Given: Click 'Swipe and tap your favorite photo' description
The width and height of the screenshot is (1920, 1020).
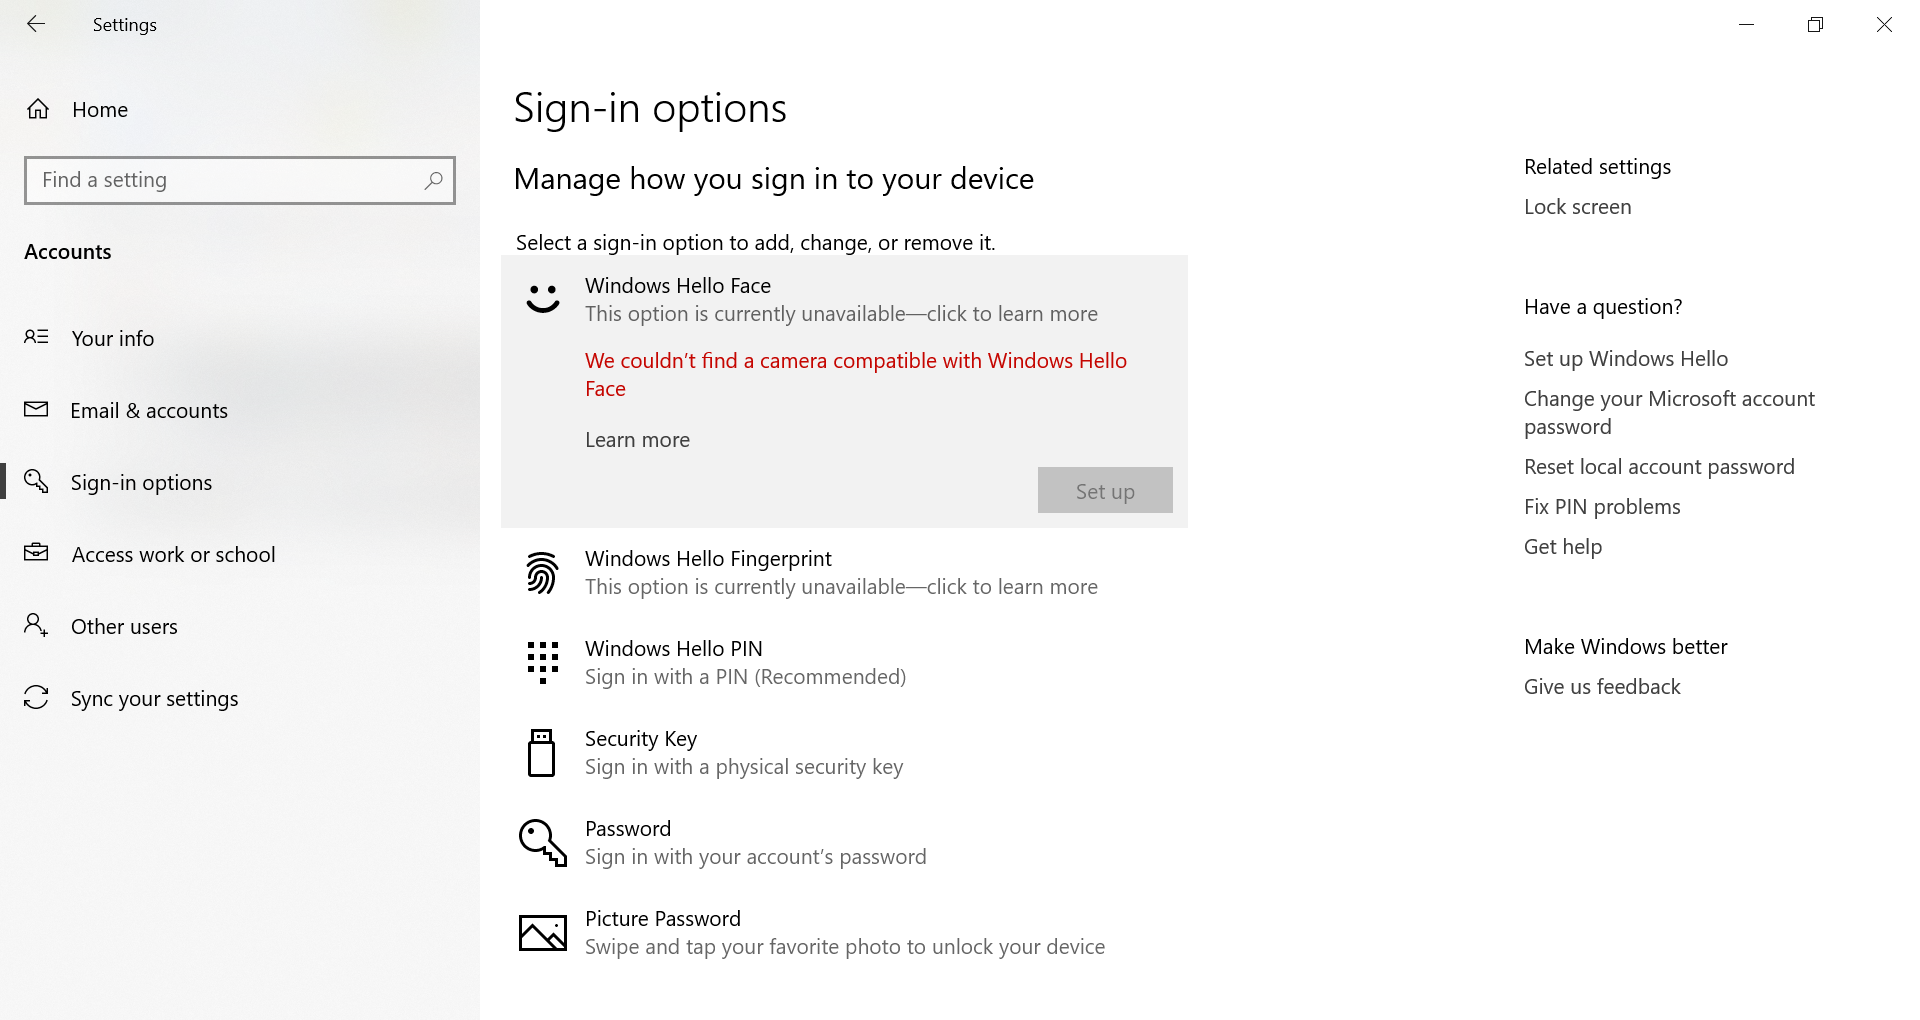Looking at the screenshot, I should click(x=845, y=947).
